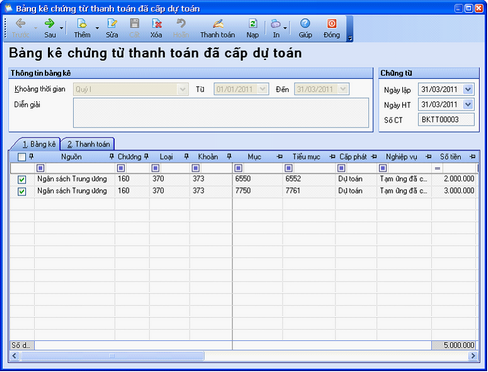Expand toolbar overflow options arrow
Viewport: 488px width, 372px height.
pos(350,38)
